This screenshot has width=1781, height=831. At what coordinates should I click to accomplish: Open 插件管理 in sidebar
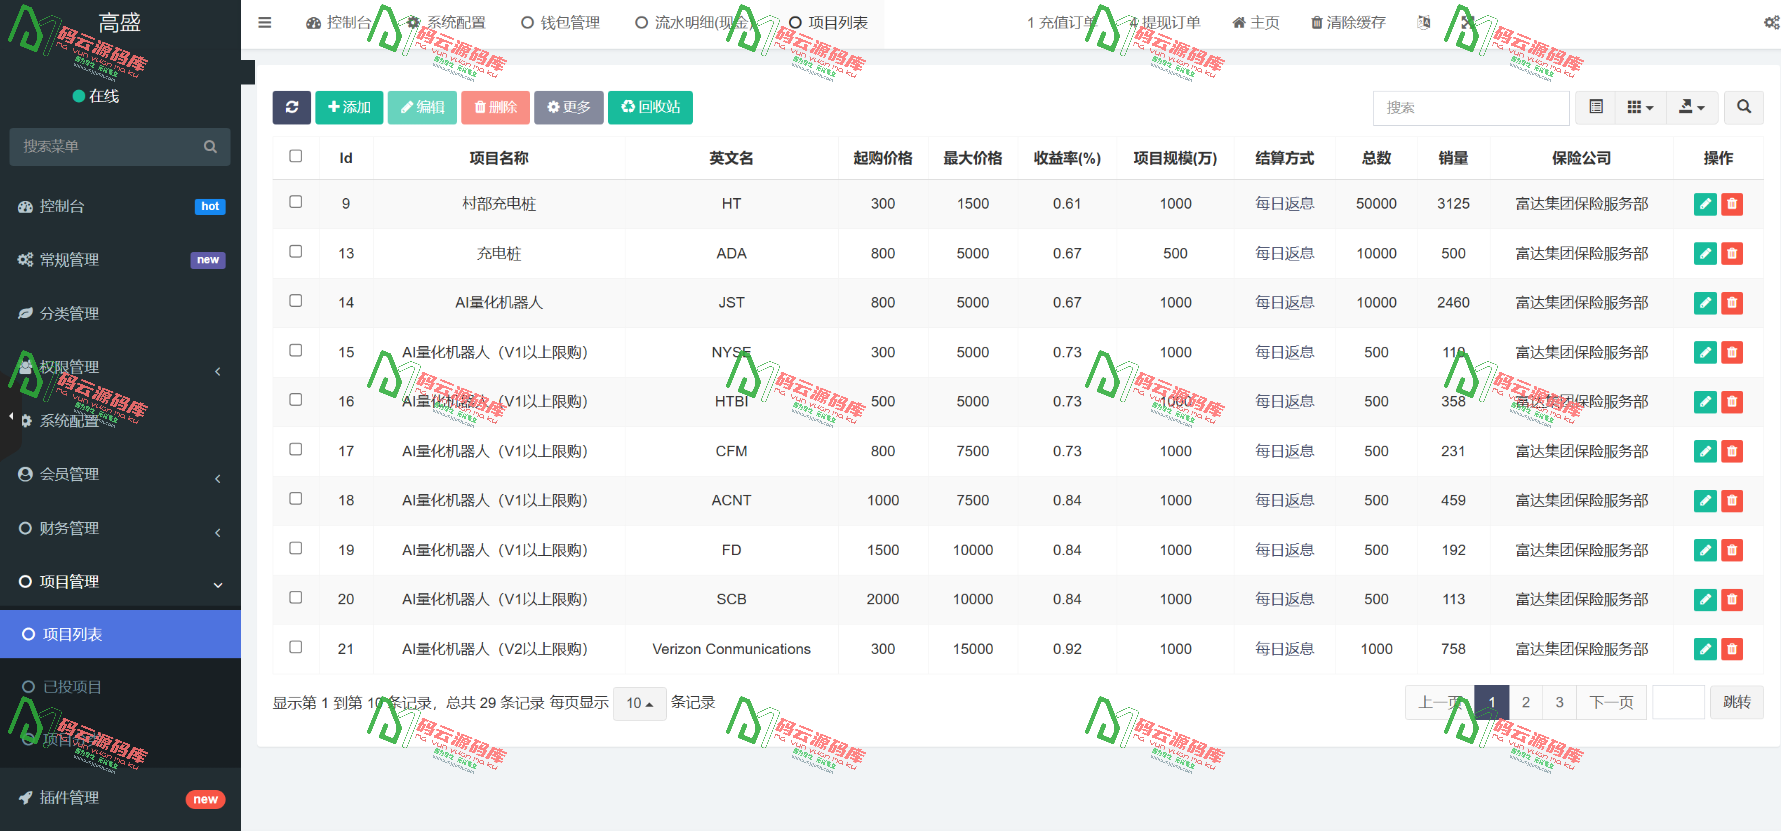(x=120, y=797)
